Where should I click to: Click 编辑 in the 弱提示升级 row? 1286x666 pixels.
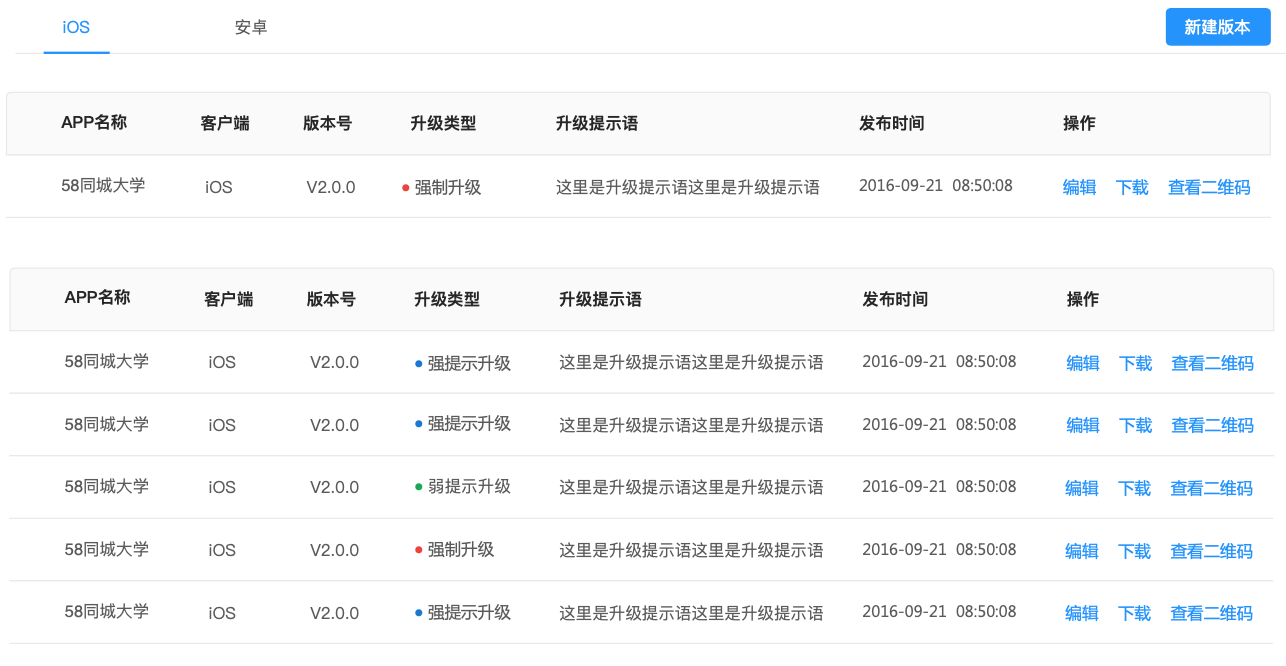pyautogui.click(x=1082, y=488)
